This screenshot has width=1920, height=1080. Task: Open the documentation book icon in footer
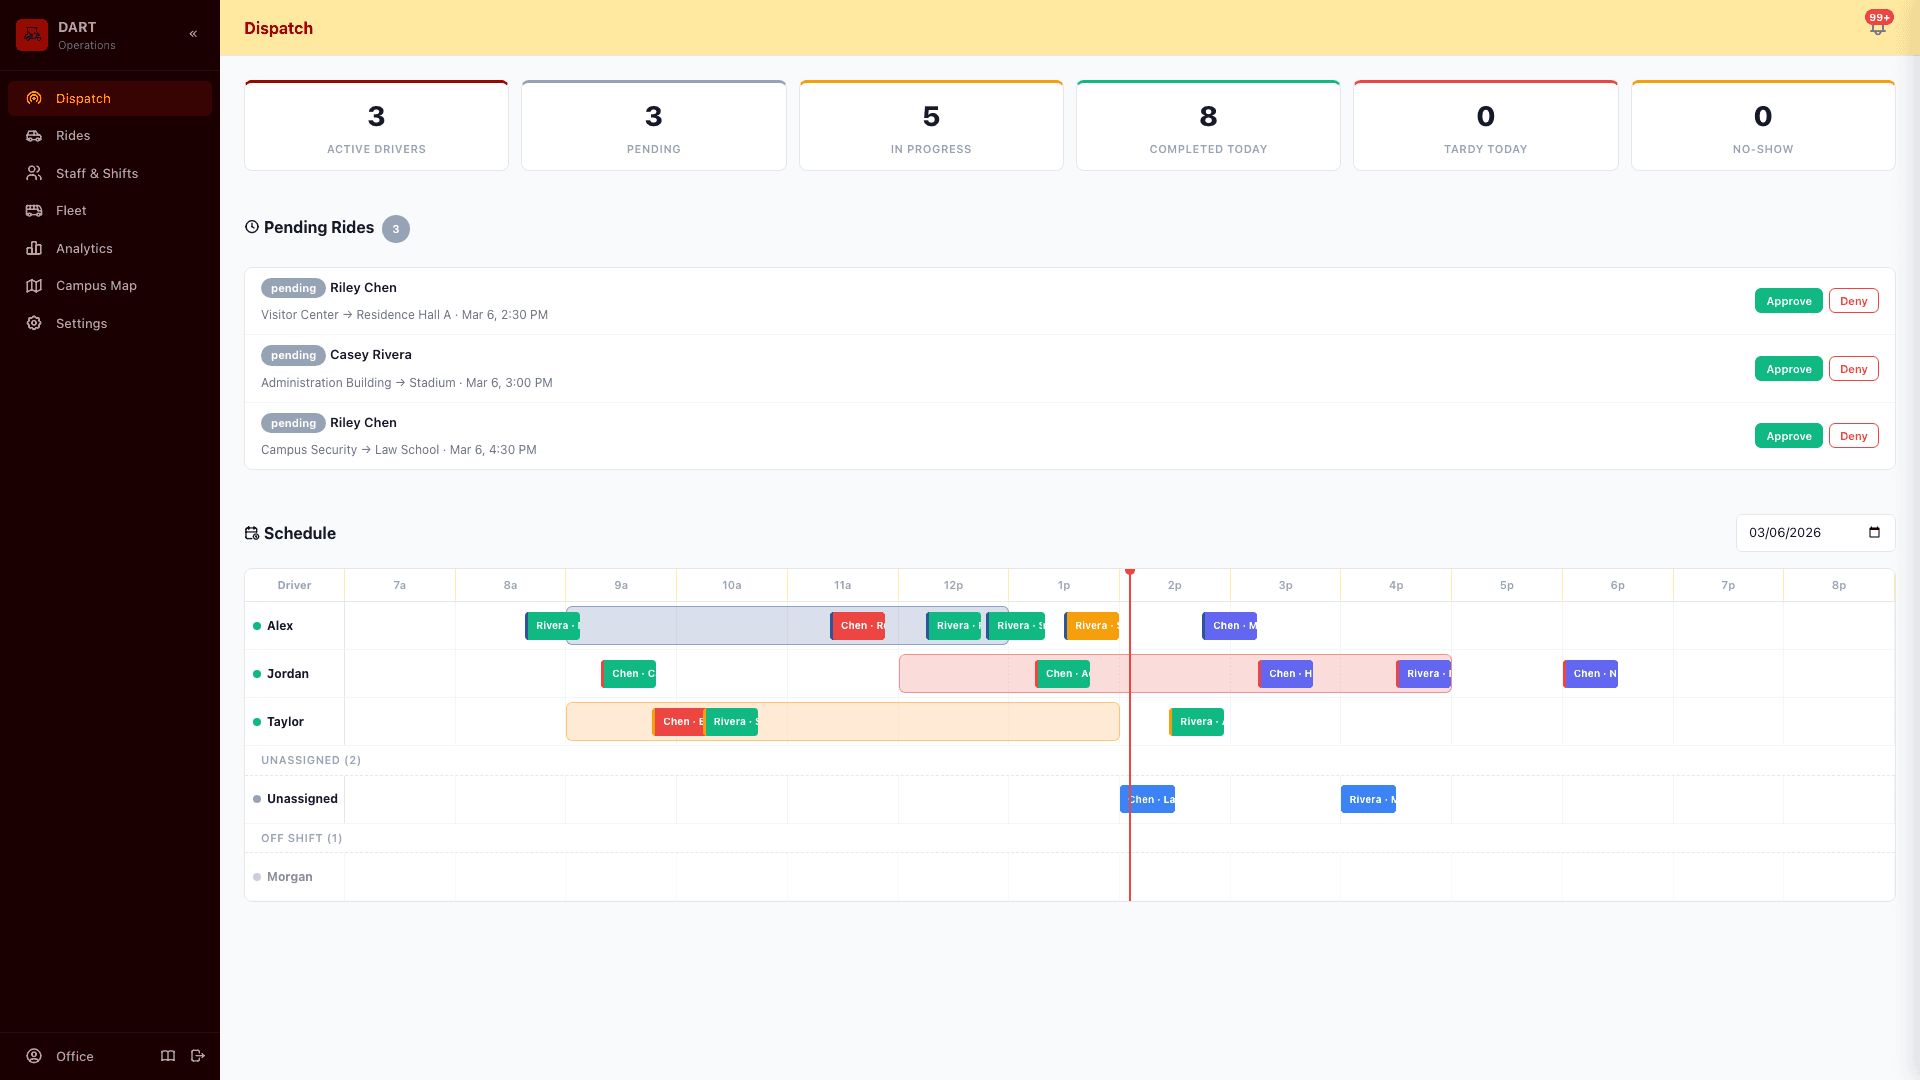point(167,1056)
